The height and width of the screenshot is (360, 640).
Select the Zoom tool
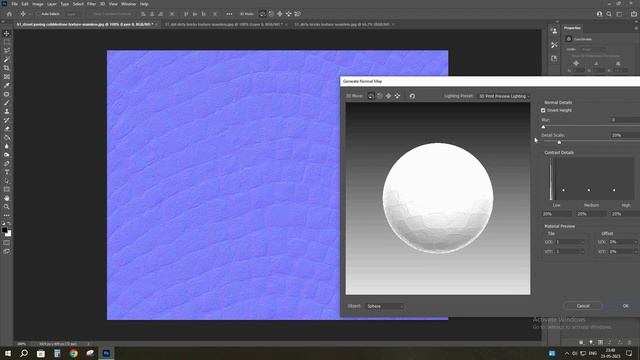7,207
